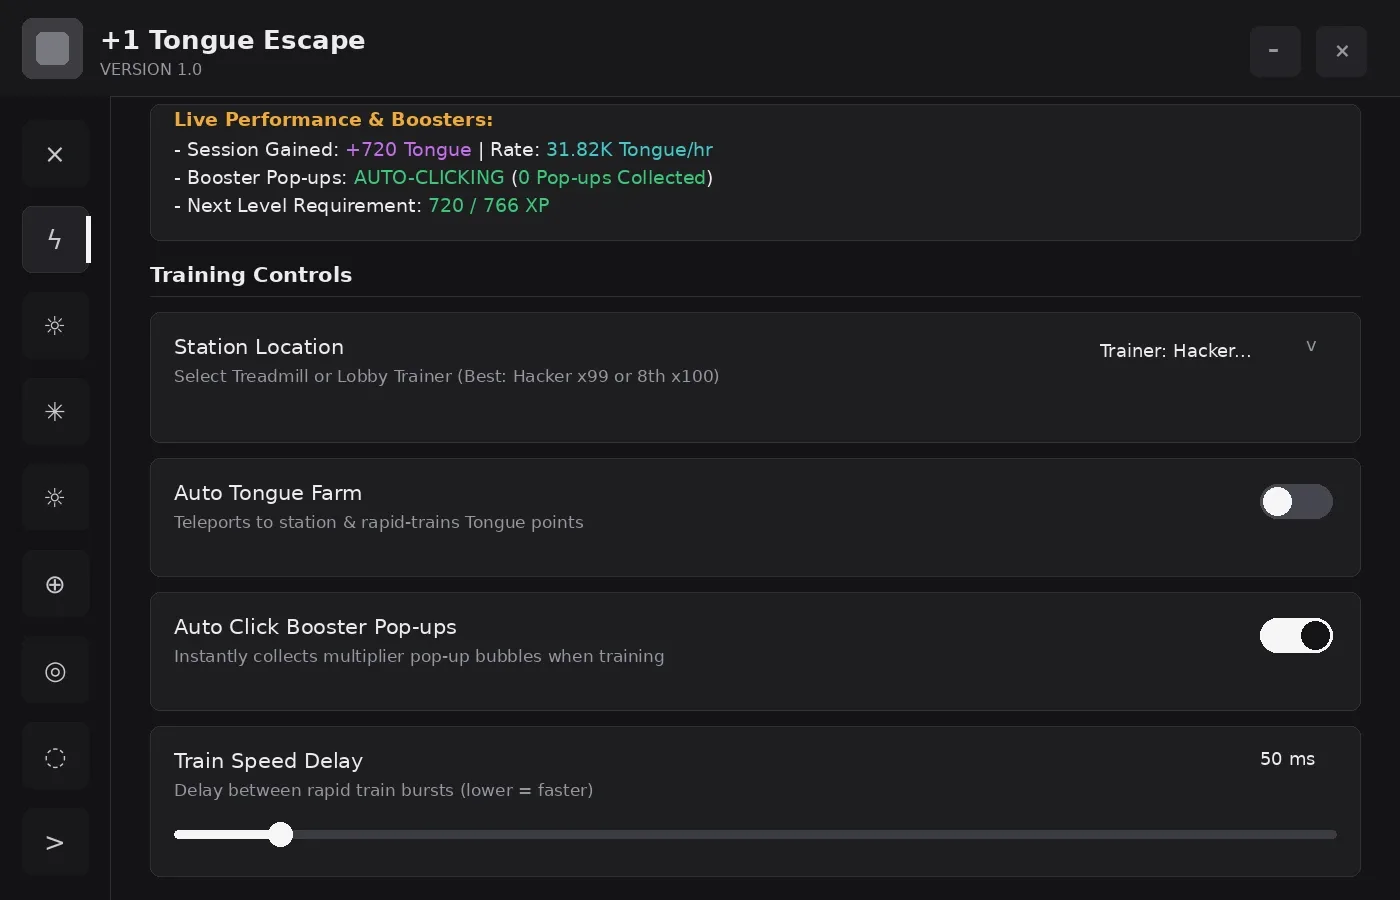Click the Train Speed Delay slider handle
Screen dimensions: 1400x900
coord(281,835)
